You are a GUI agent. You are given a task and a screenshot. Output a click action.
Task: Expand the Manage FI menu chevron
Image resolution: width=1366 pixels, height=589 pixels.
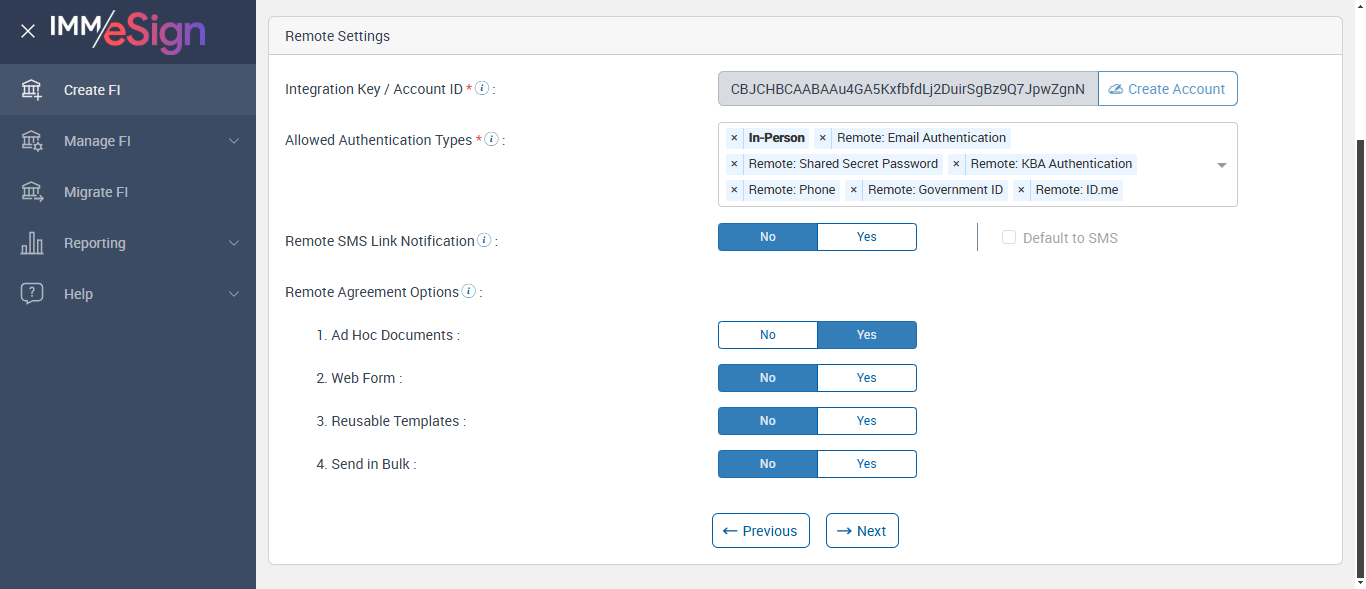click(234, 141)
